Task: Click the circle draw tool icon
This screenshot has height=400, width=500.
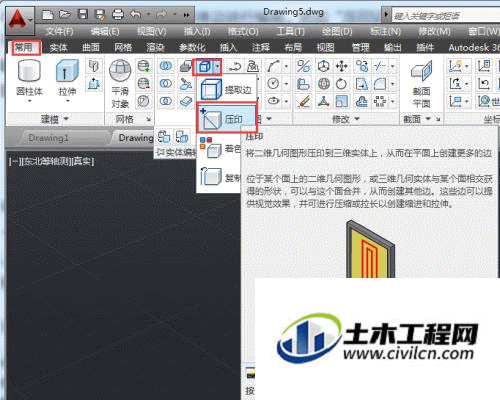Action: pyautogui.click(x=273, y=84)
